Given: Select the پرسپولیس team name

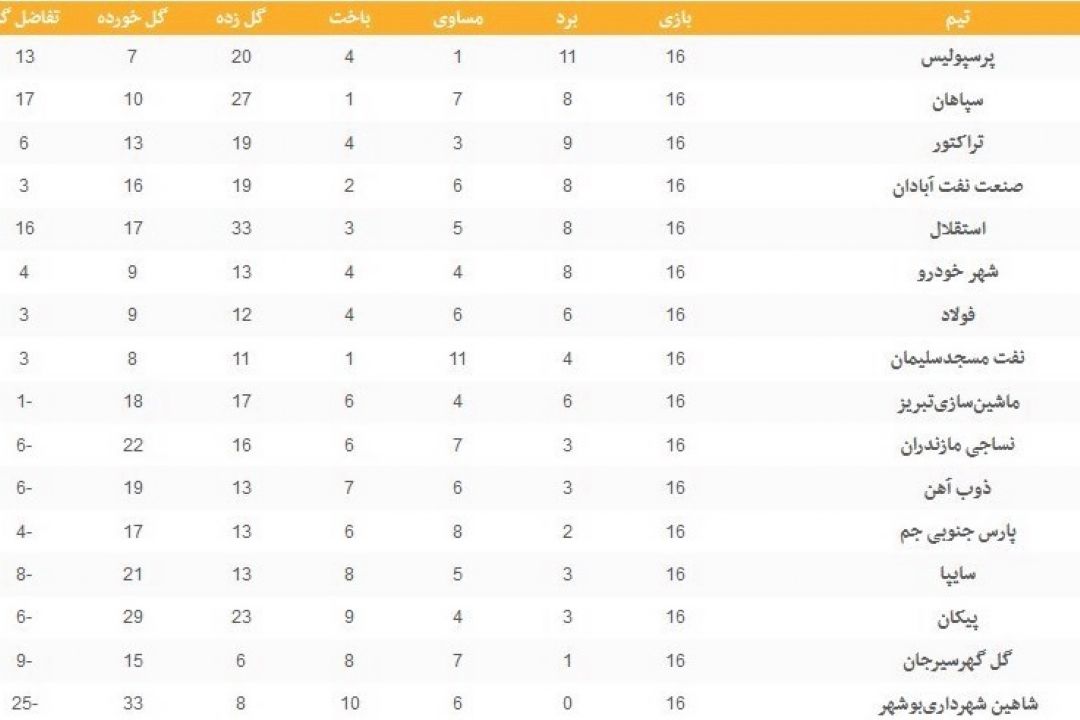Looking at the screenshot, I should (x=958, y=58).
